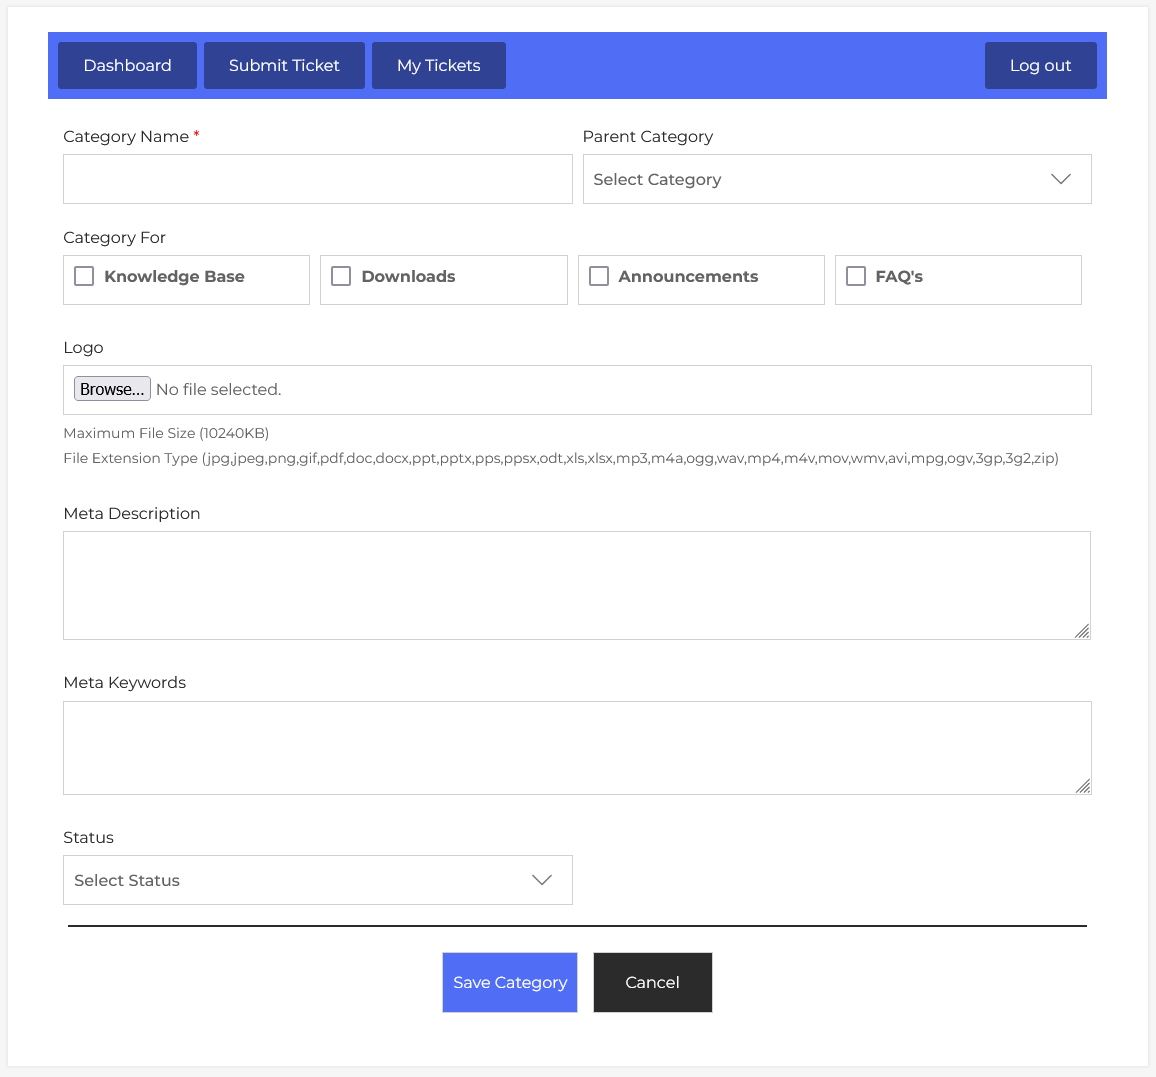The height and width of the screenshot is (1077, 1156).
Task: Select the FAQ's checkbox
Action: pos(856,277)
